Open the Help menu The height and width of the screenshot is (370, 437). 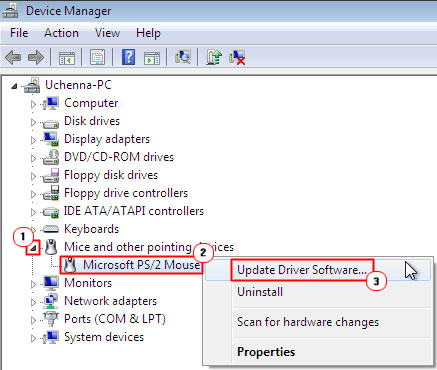(148, 33)
